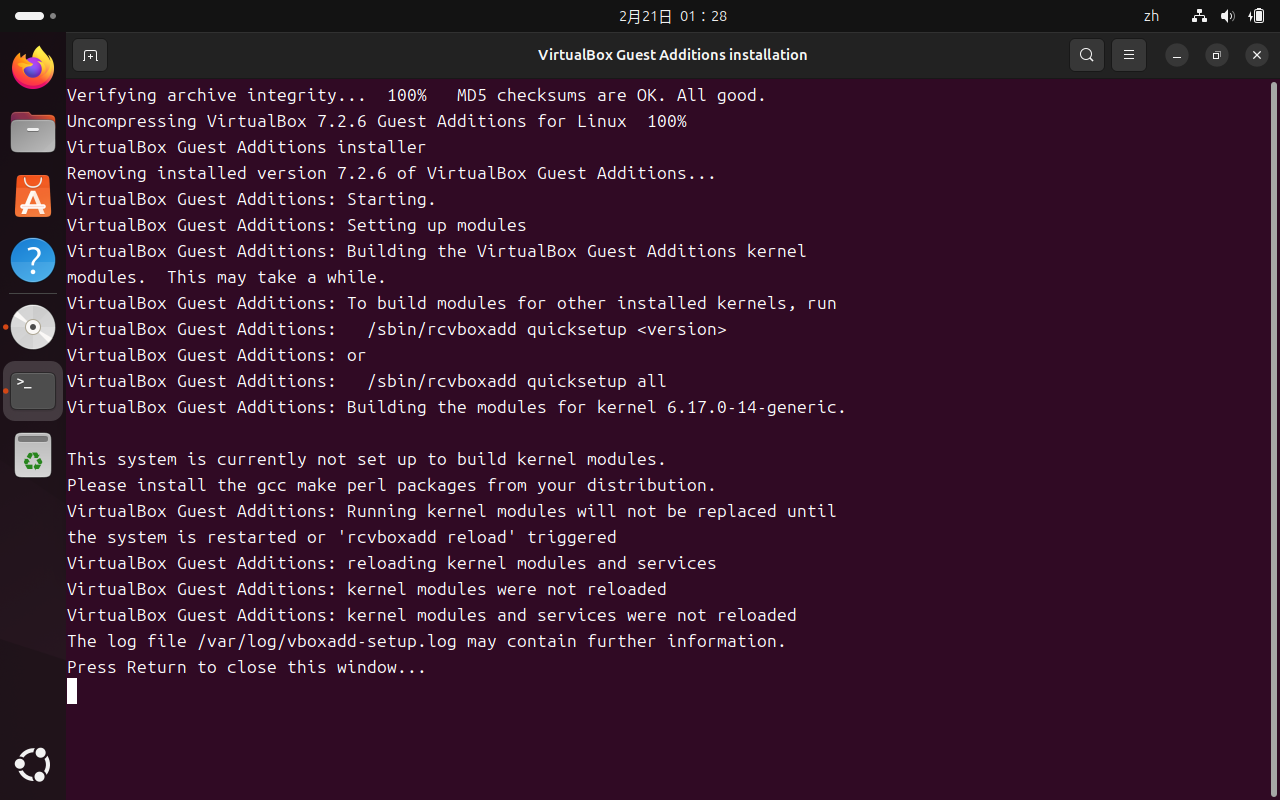Click the line 'VirtualBox Guest Additions installer'
This screenshot has width=1280, height=800.
pos(247,148)
